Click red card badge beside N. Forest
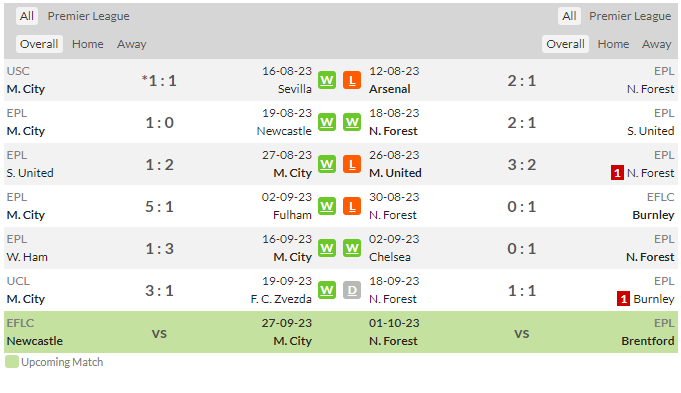This screenshot has width=681, height=393. 617,173
